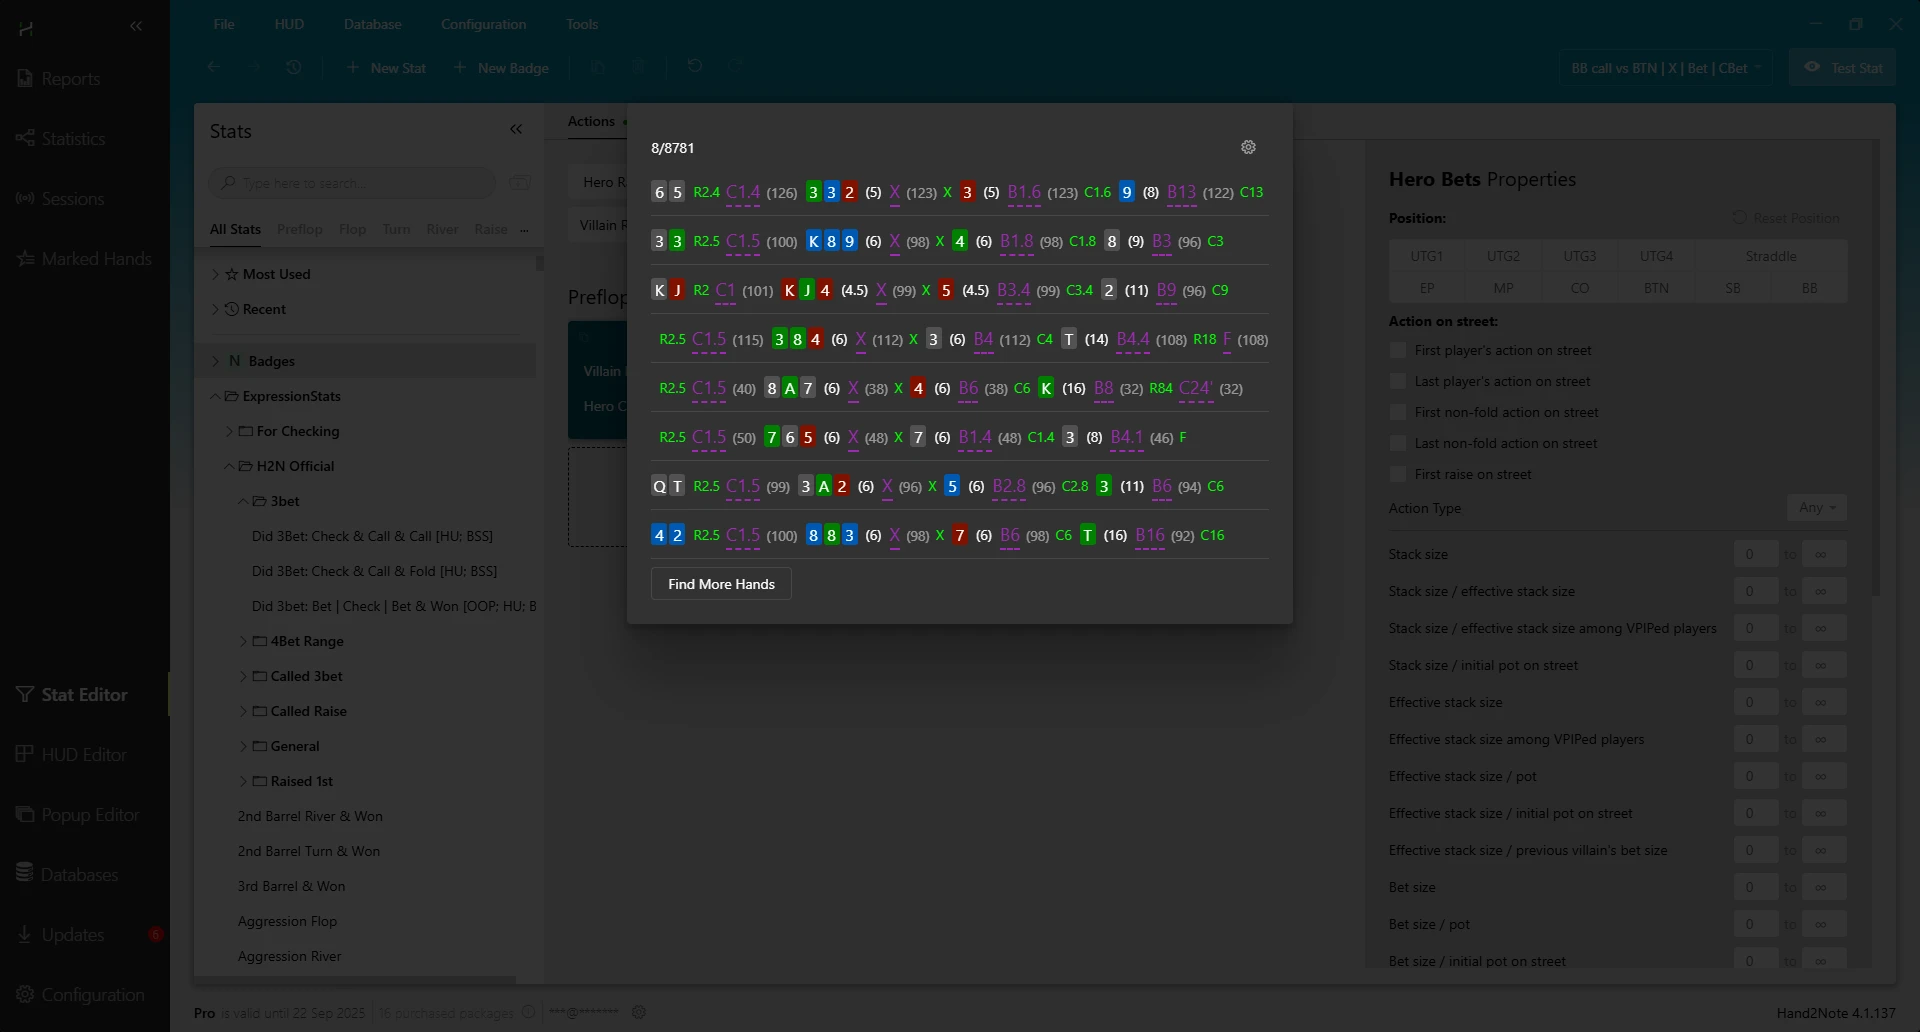Collapse the Stats panel with chevron icon

point(516,130)
